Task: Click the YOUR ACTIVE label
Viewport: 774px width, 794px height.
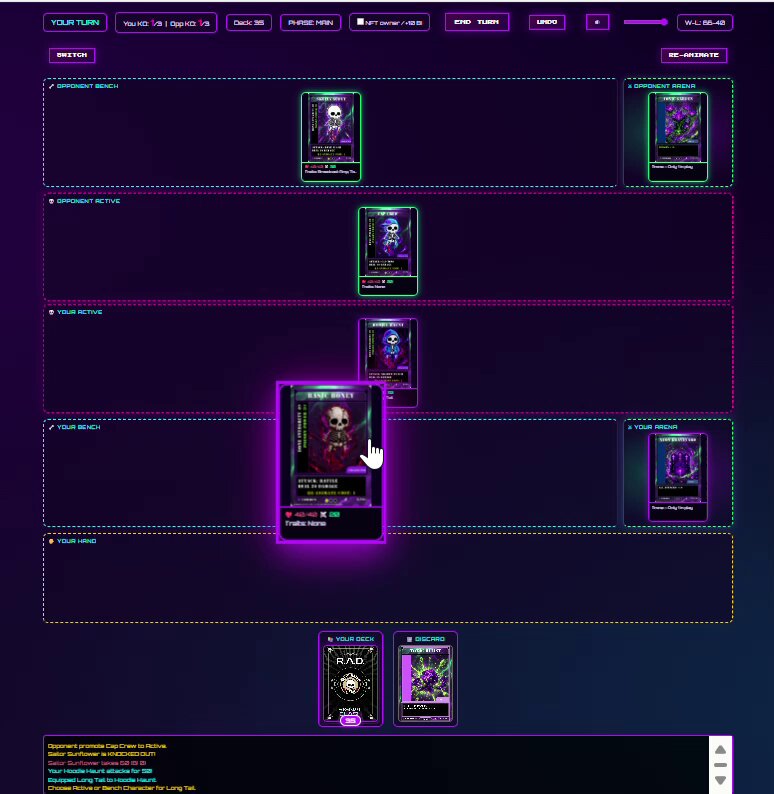Action: [79, 312]
